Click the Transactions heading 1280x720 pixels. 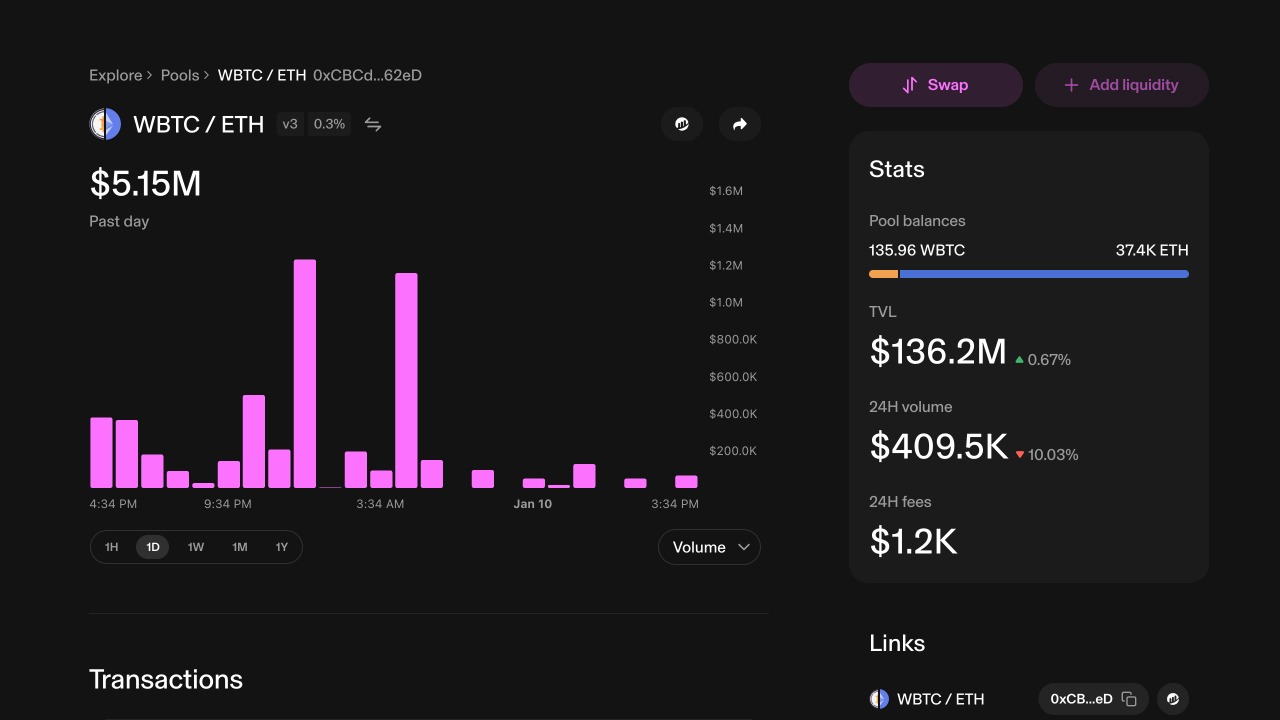(x=166, y=680)
